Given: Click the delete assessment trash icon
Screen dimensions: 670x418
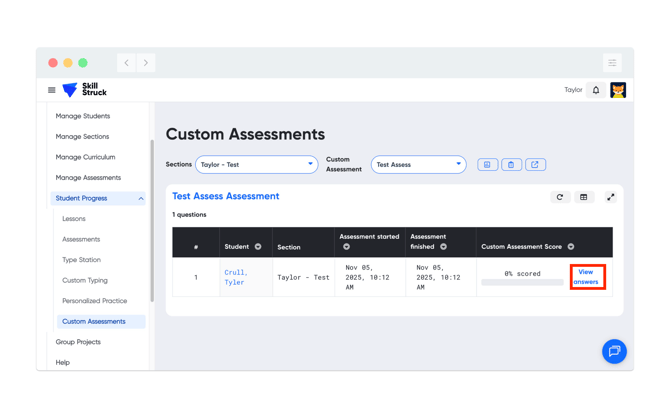Looking at the screenshot, I should click(511, 165).
